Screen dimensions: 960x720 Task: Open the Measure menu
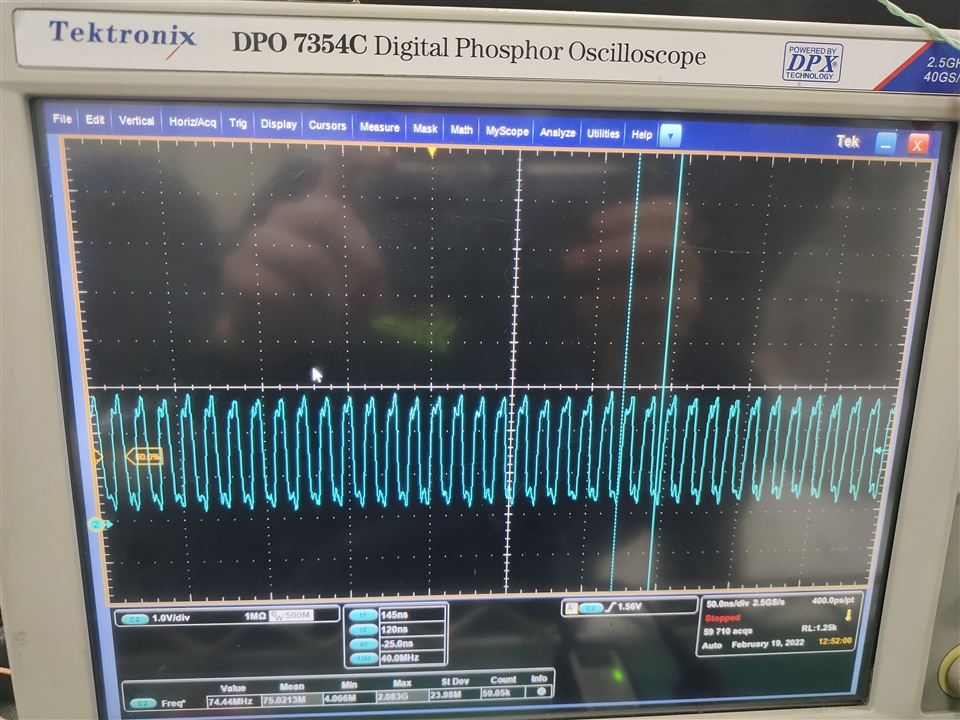click(x=380, y=127)
